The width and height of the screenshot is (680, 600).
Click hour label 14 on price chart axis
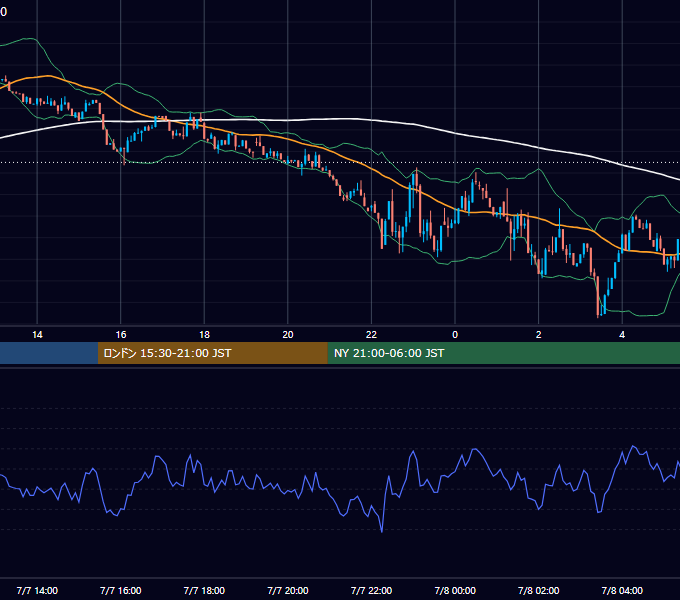tap(37, 335)
